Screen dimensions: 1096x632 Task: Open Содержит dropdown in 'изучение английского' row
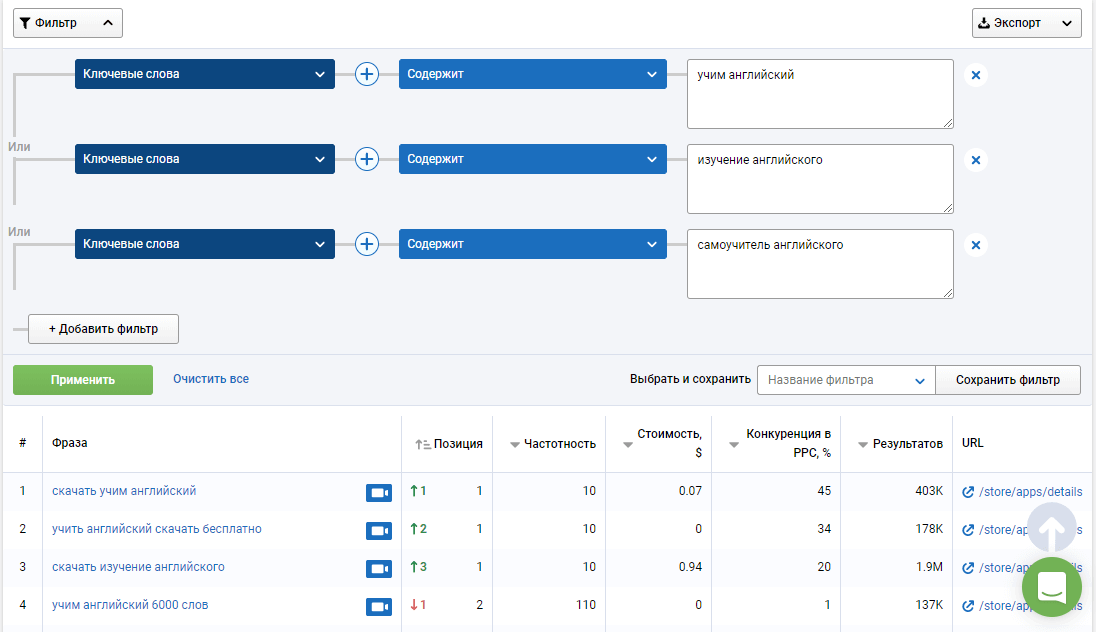point(533,159)
